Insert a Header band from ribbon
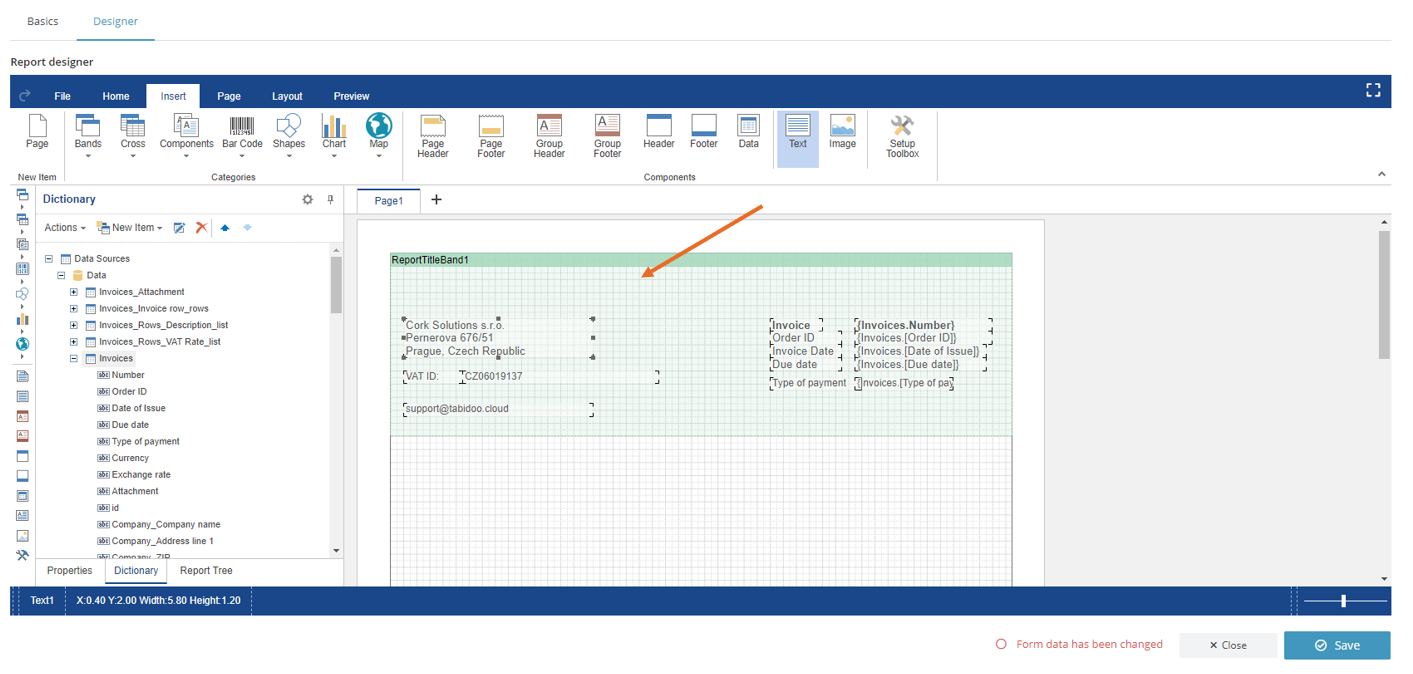The height and width of the screenshot is (674, 1413). [x=659, y=133]
